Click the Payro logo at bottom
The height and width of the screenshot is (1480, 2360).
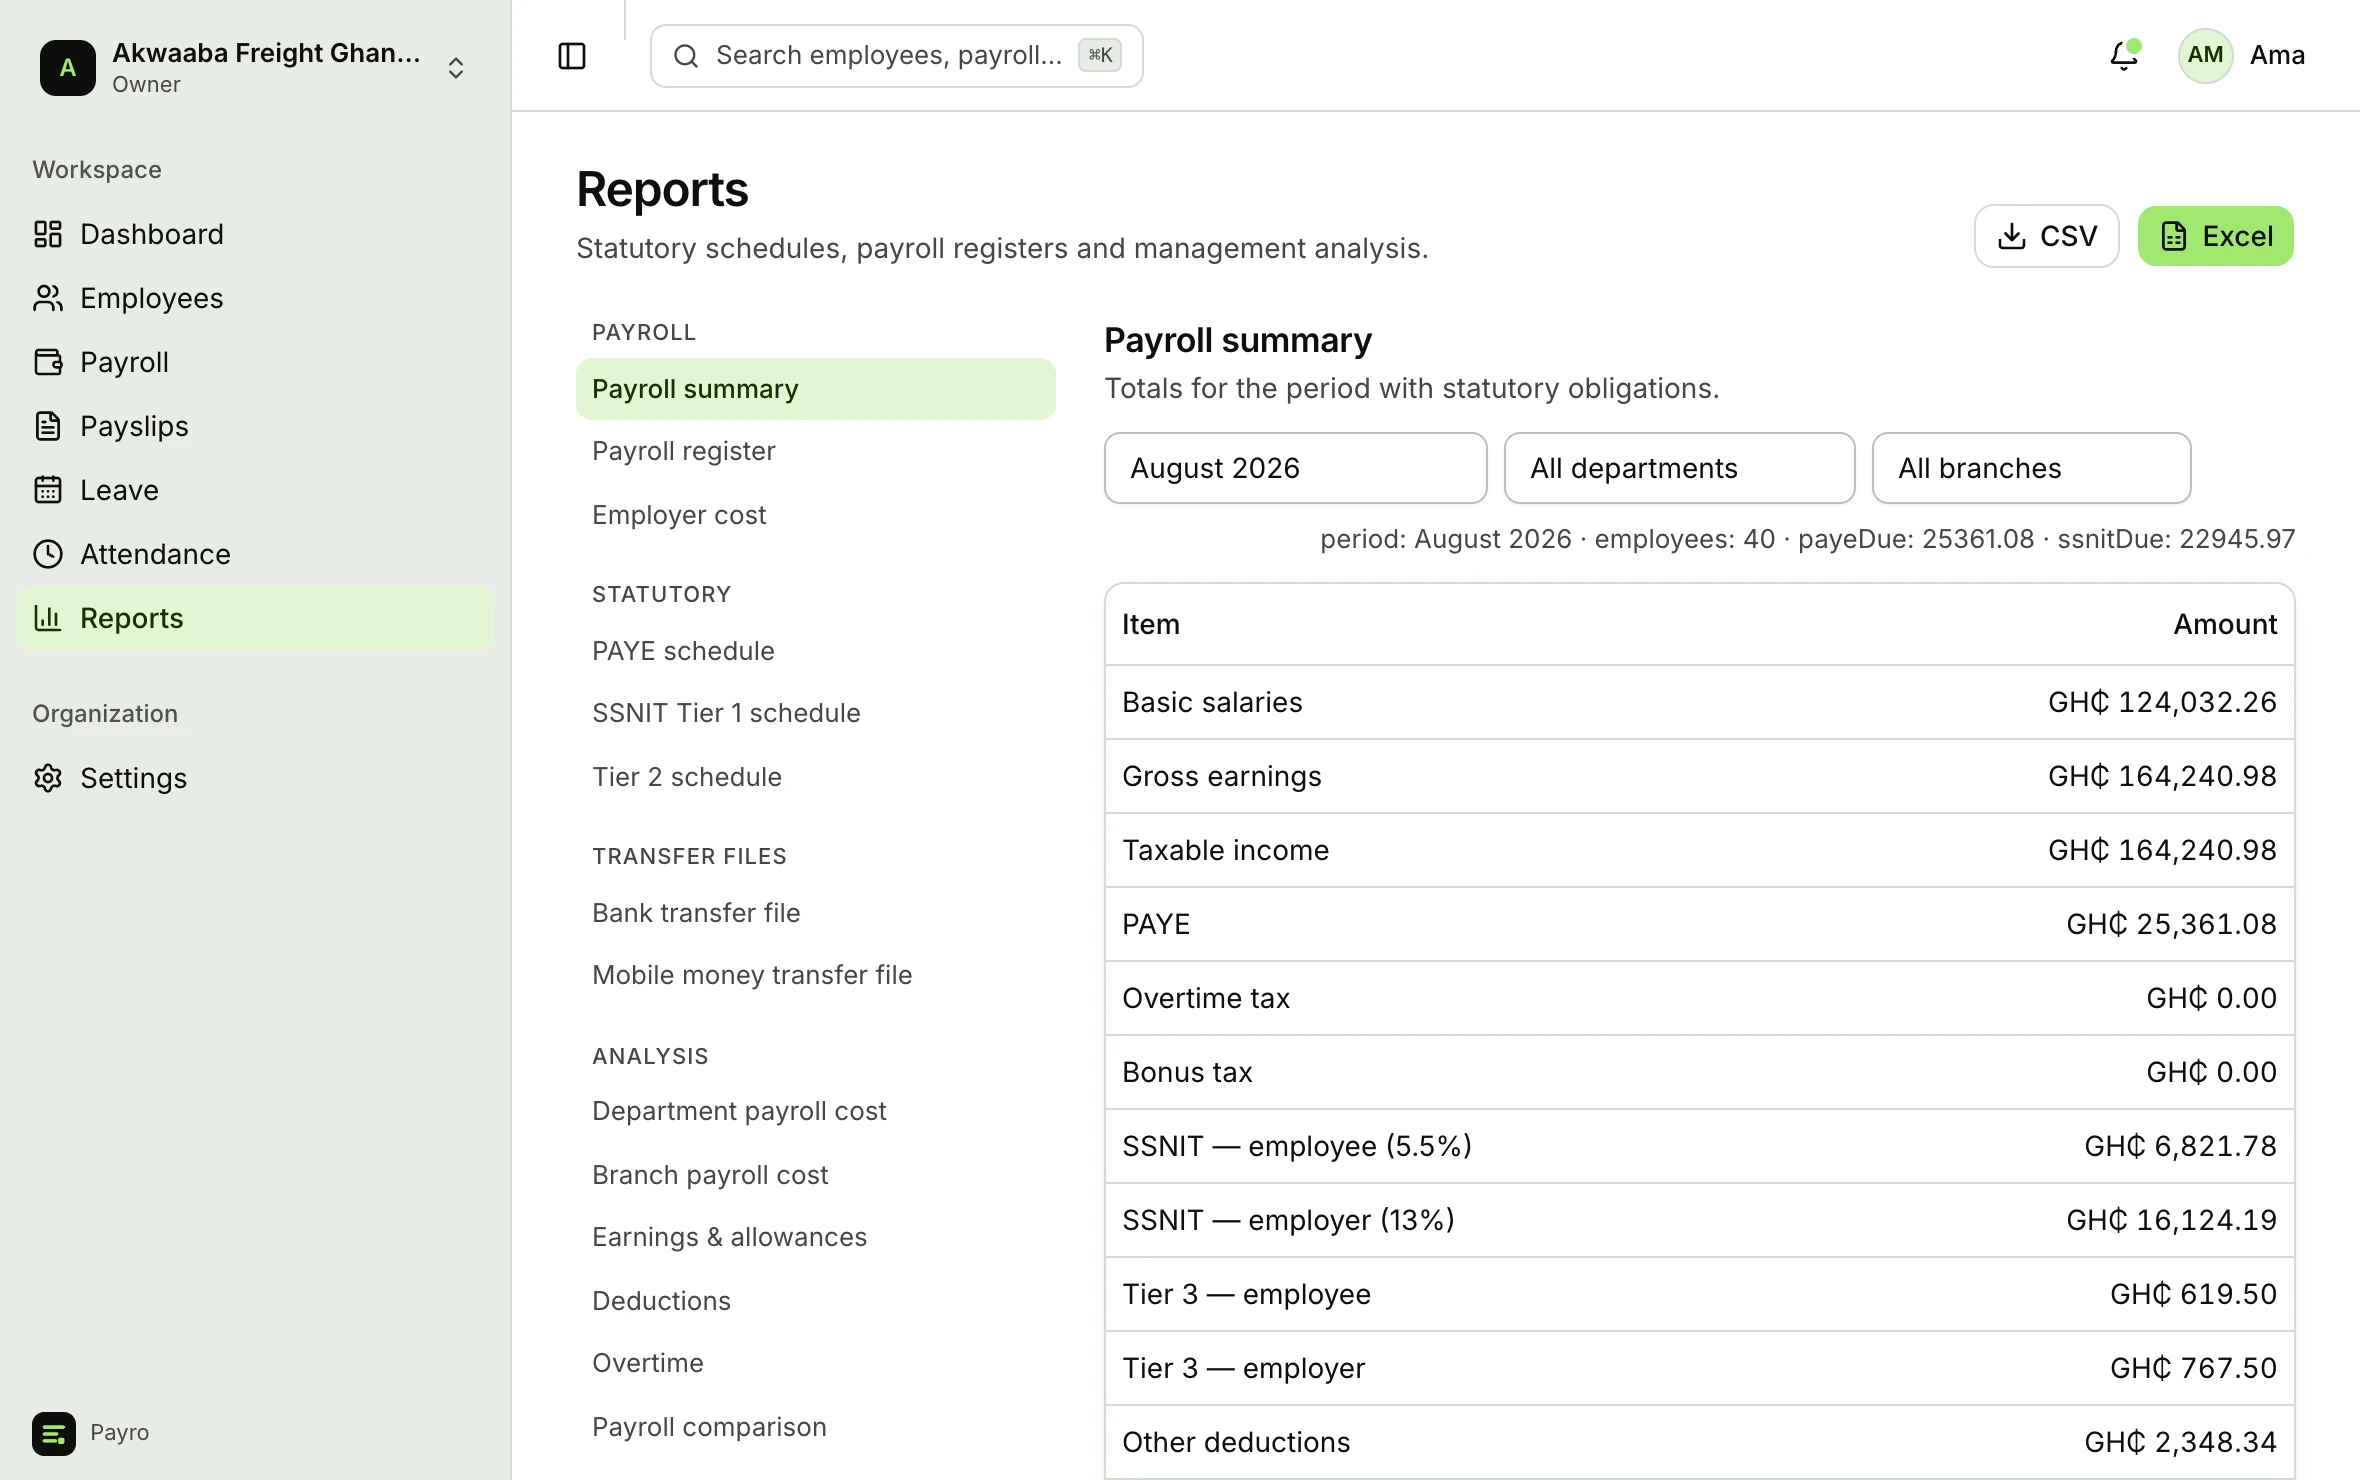54,1433
